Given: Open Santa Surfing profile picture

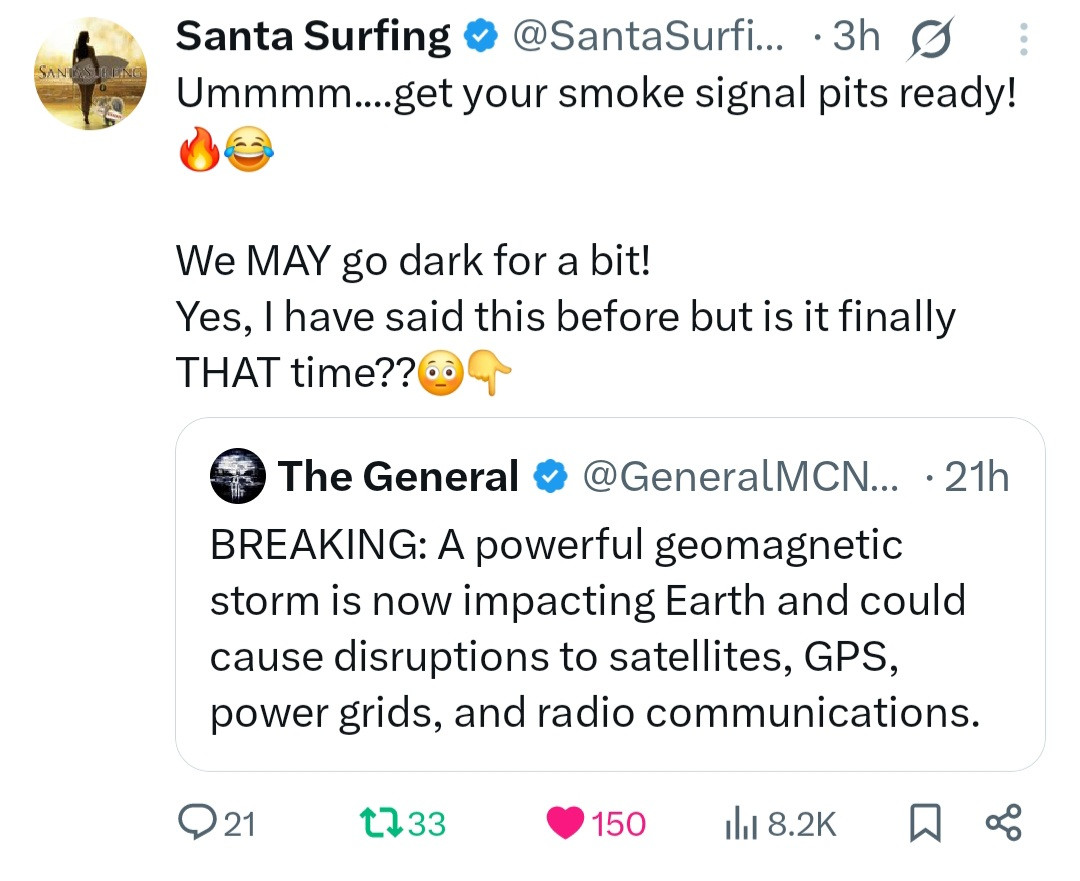Looking at the screenshot, I should tap(90, 73).
